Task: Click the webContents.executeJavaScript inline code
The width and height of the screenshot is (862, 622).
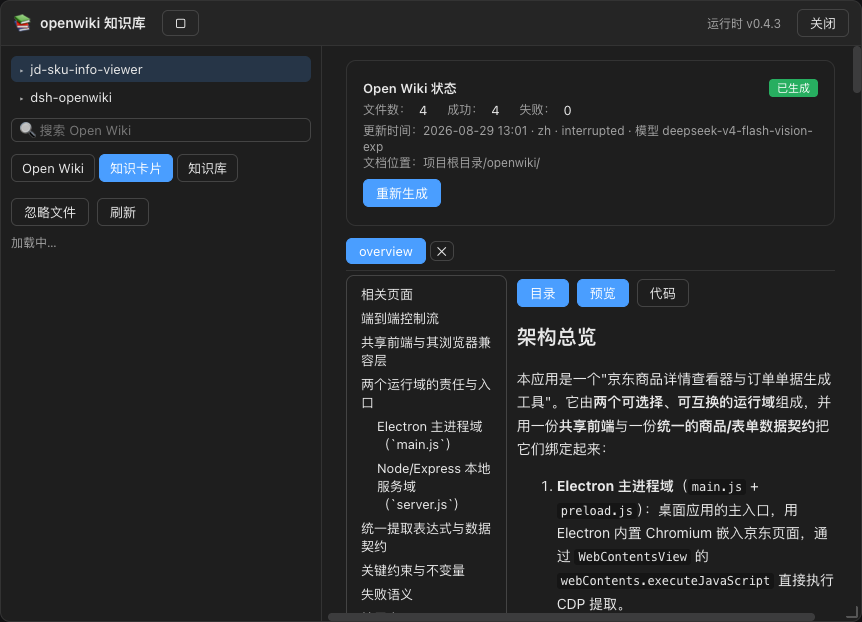Action: point(665,581)
